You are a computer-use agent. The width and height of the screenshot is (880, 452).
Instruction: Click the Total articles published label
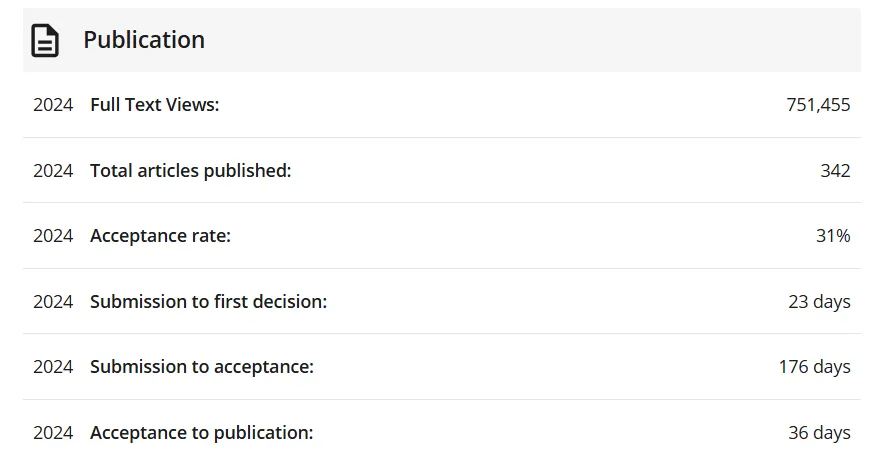(191, 171)
